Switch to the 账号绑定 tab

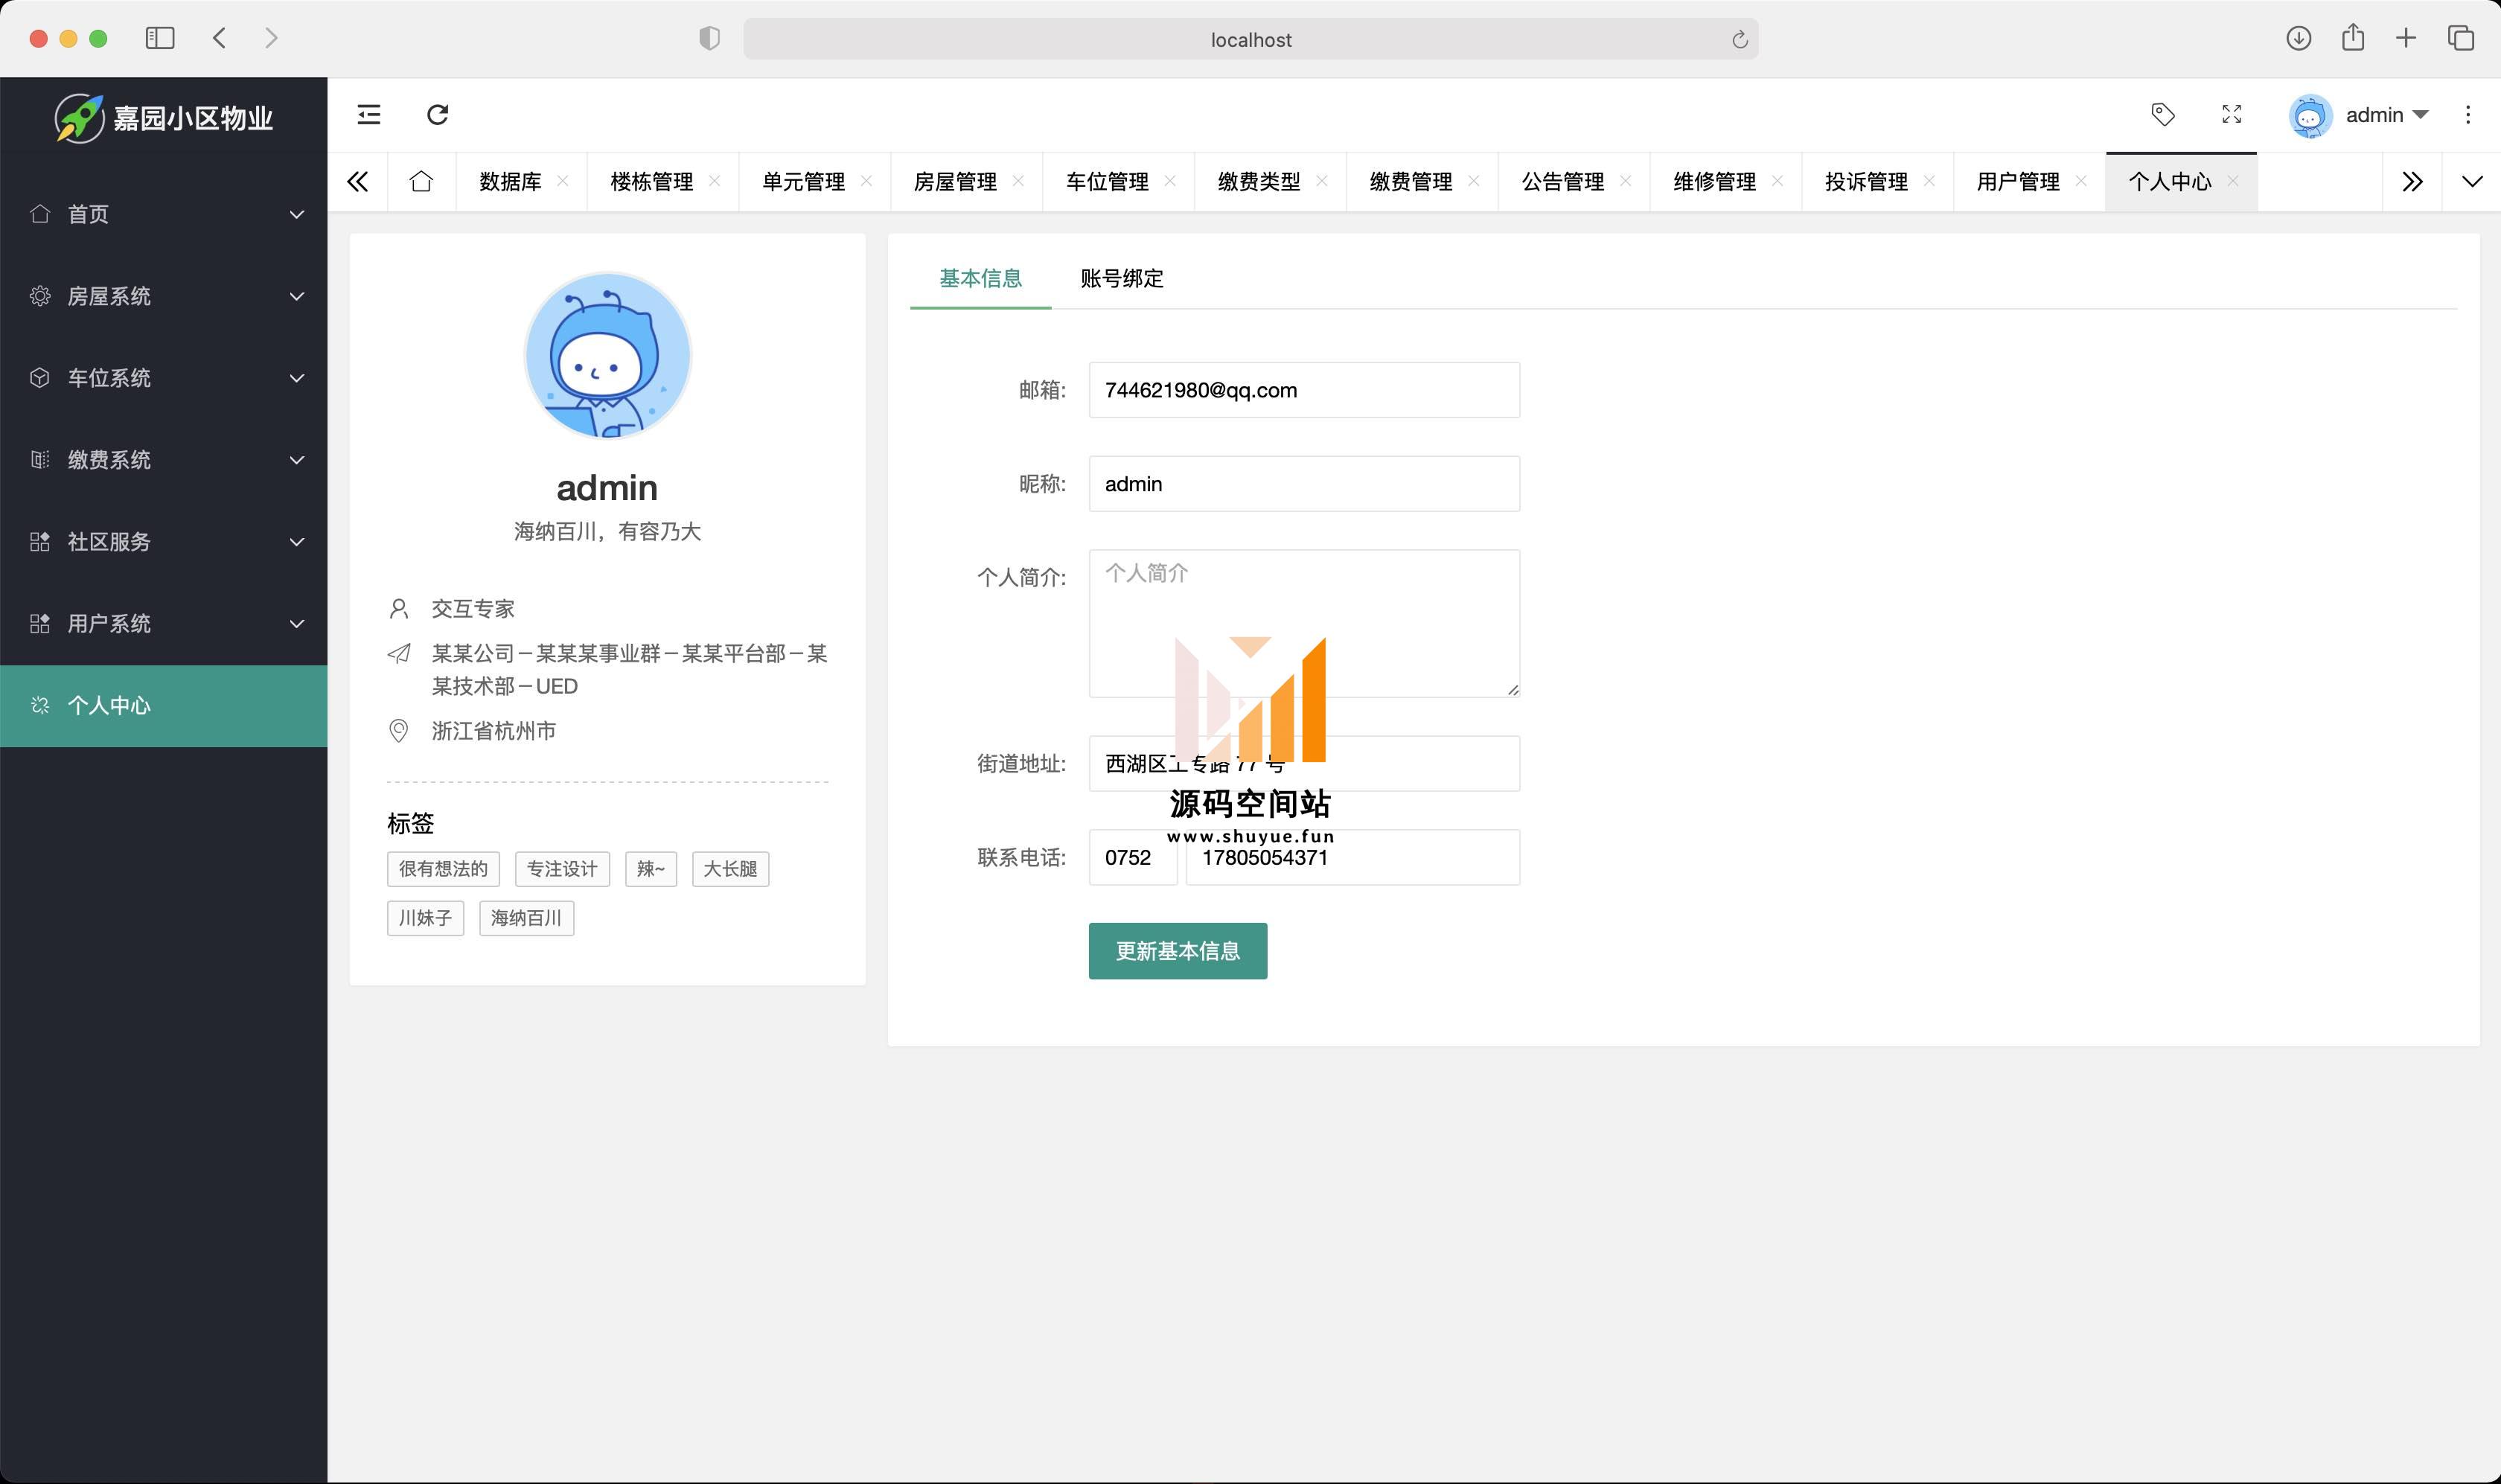pos(1121,278)
